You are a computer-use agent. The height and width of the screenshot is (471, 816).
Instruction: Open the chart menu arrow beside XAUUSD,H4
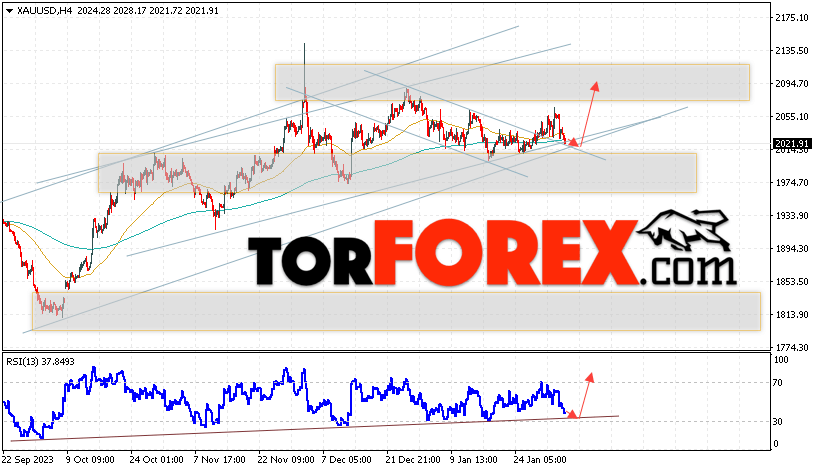[x=9, y=11]
